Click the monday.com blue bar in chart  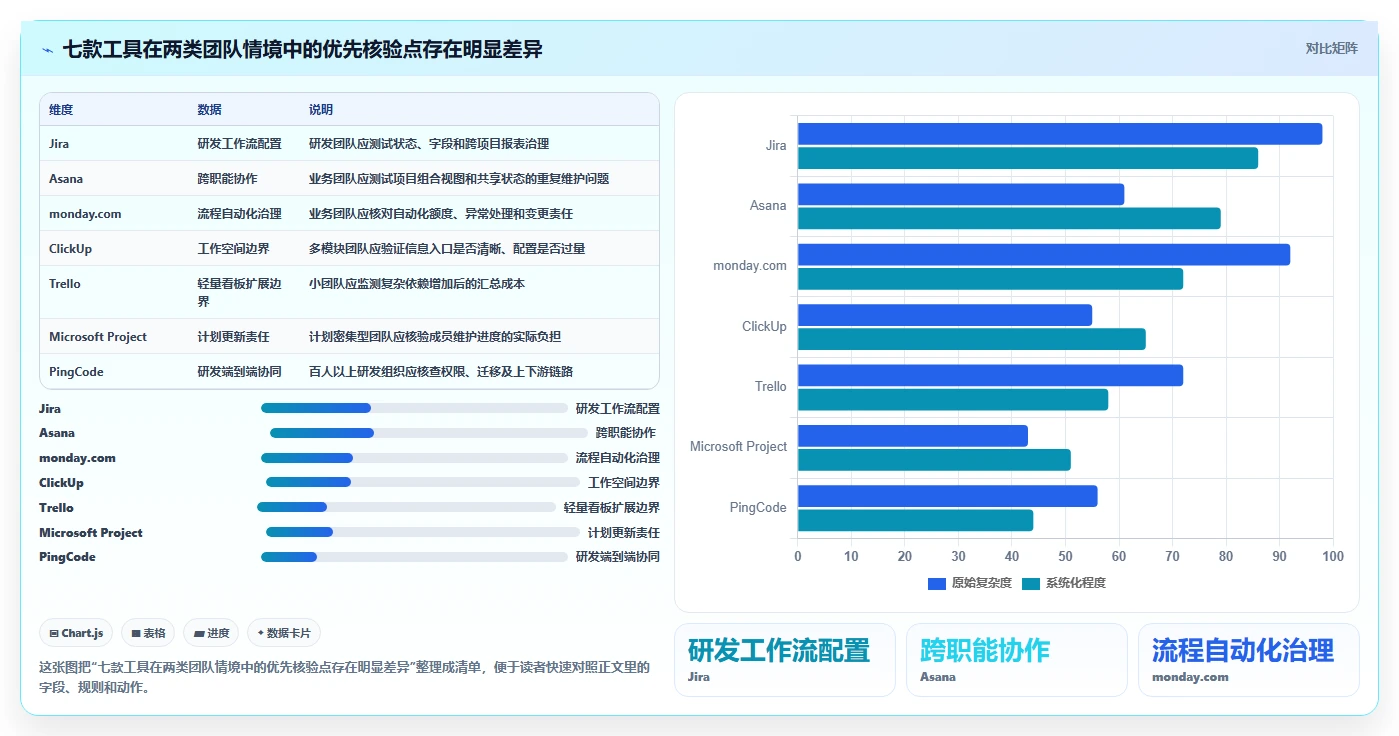click(1044, 255)
